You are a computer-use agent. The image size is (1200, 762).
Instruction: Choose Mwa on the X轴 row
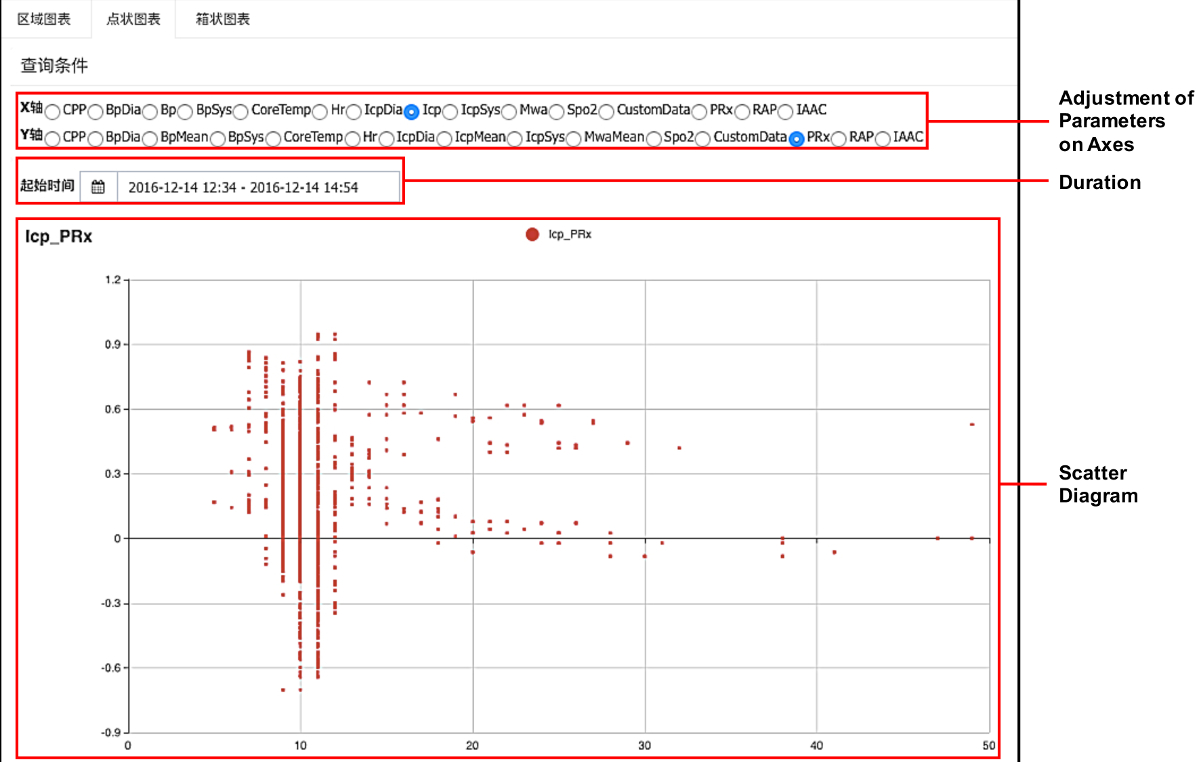(x=509, y=111)
